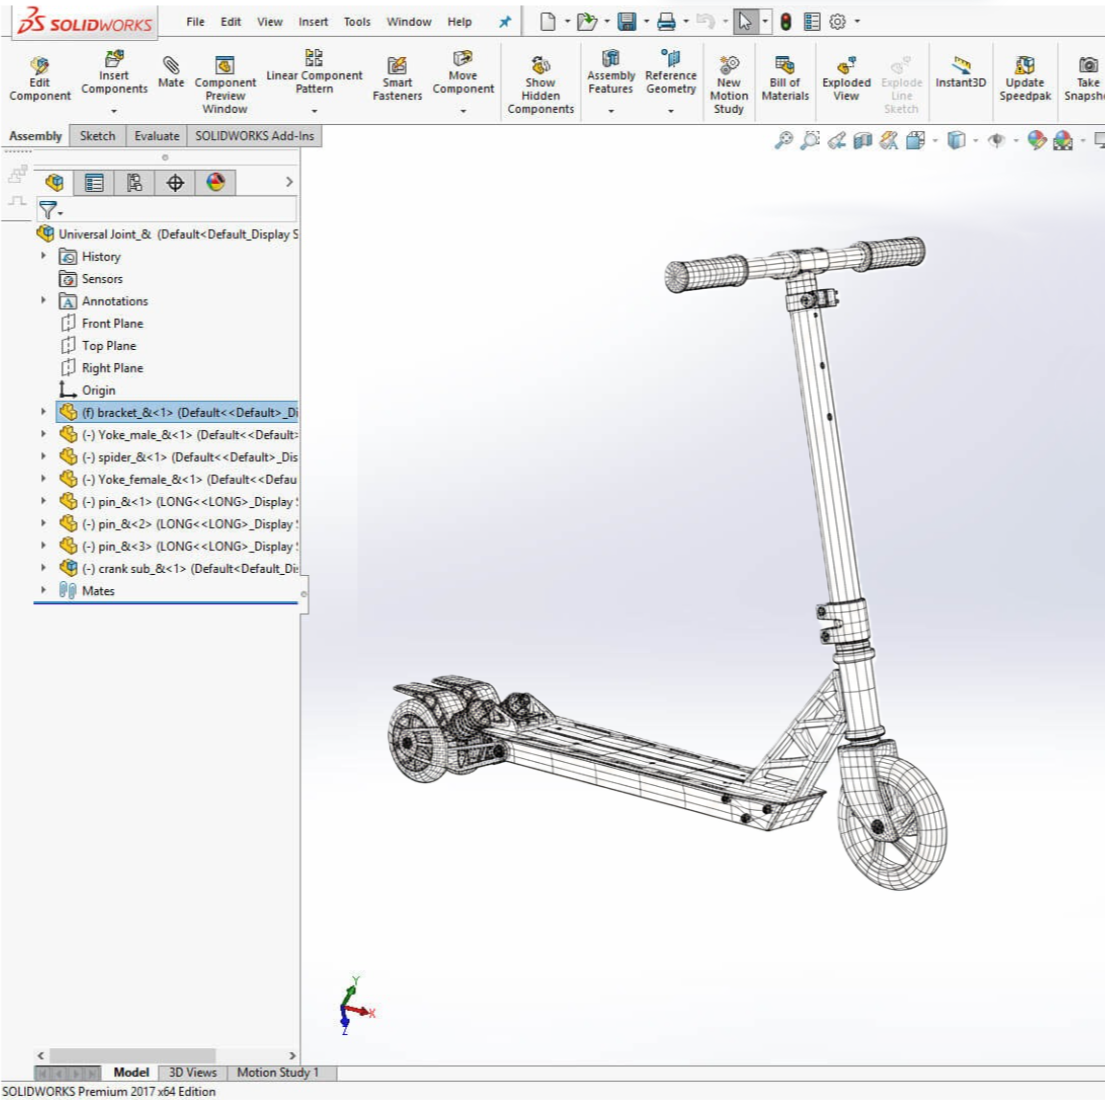Click the Mate paperclip tool
1105x1105 pixels.
point(171,72)
